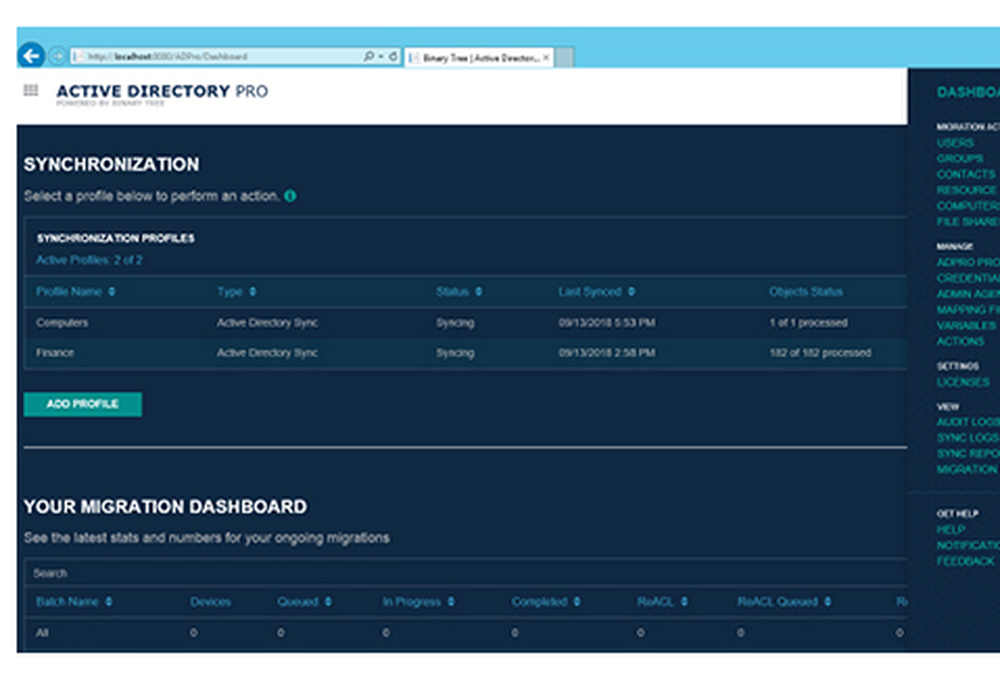Open Credentials link under Manage
Image resolution: width=1000 pixels, height=688 pixels.
pos(968,278)
